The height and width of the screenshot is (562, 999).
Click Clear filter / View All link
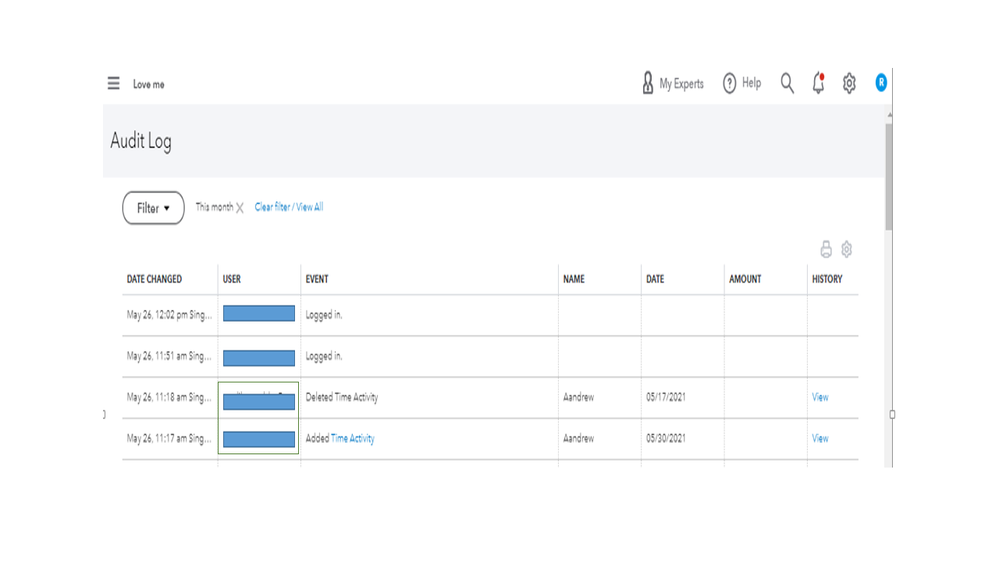(289, 207)
